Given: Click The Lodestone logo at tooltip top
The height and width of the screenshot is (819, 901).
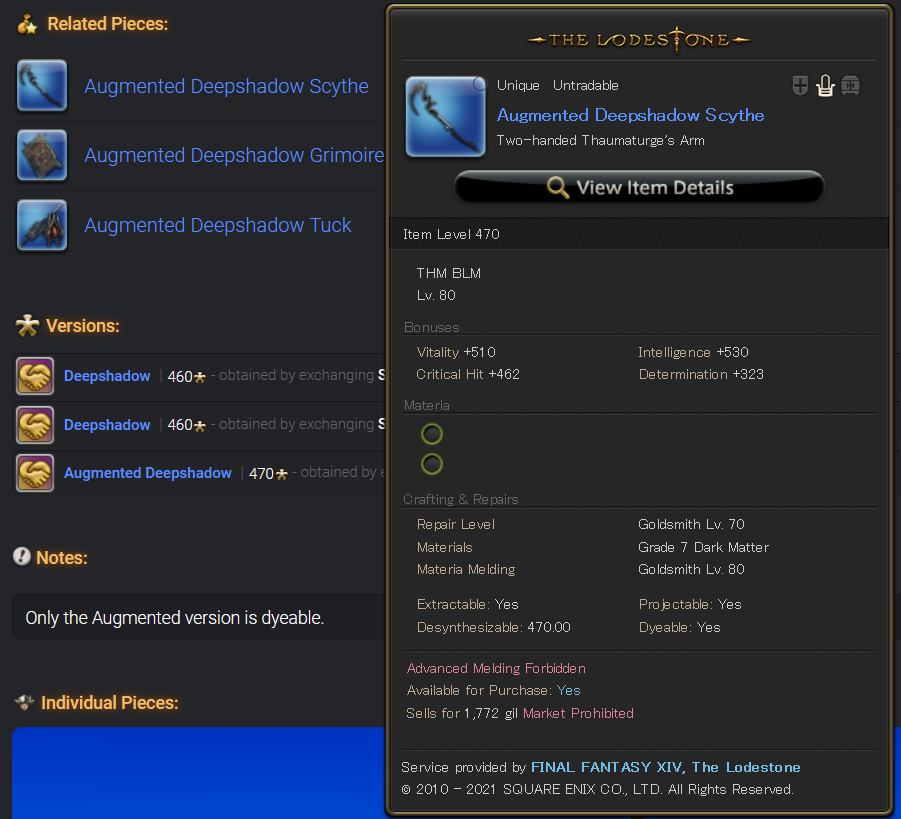Looking at the screenshot, I should (x=639, y=40).
